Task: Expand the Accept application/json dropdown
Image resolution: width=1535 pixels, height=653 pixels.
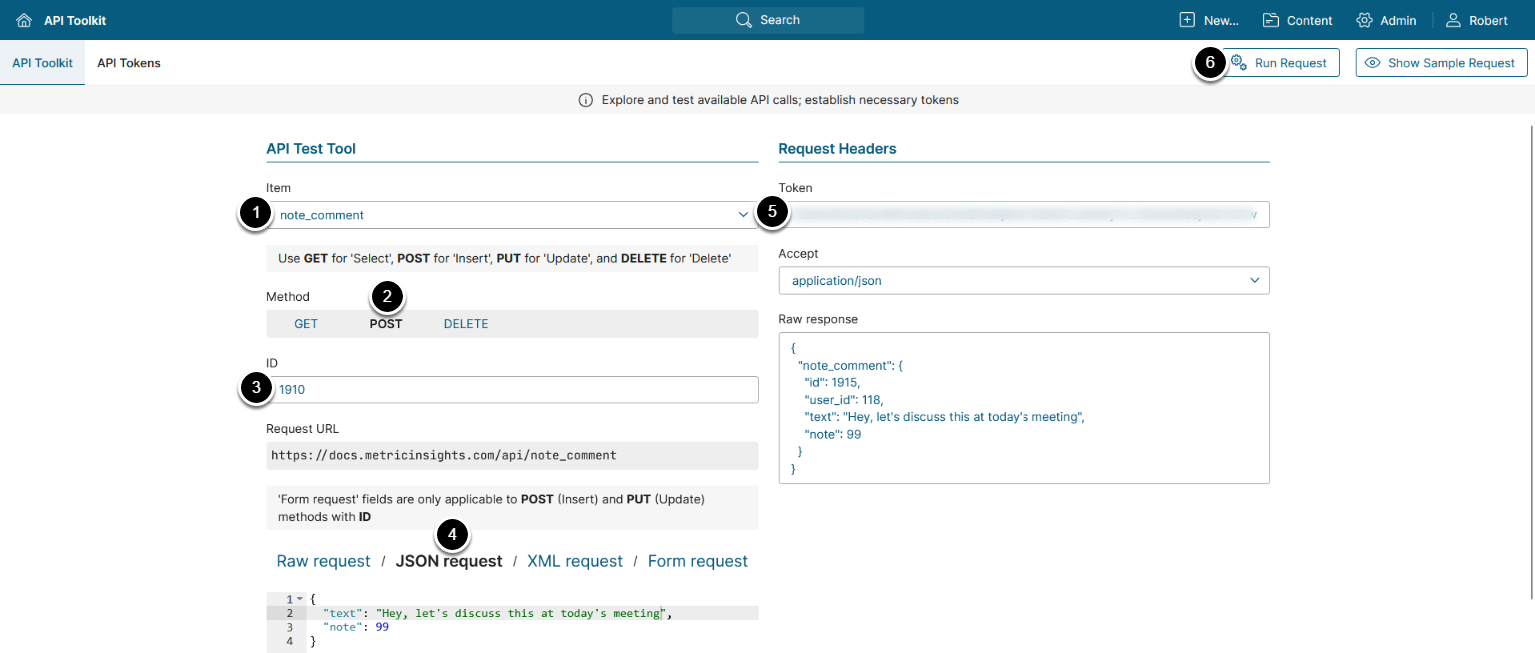Action: [x=1023, y=281]
